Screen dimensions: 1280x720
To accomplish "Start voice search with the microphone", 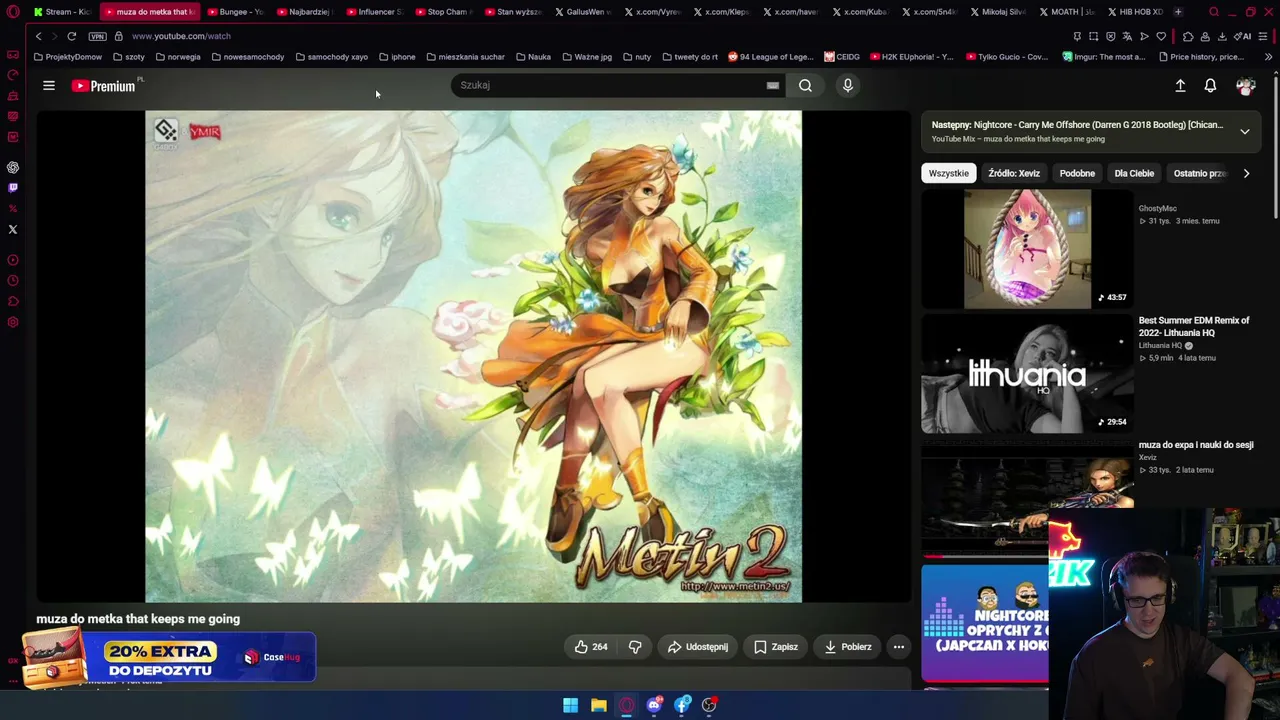I will pos(848,86).
